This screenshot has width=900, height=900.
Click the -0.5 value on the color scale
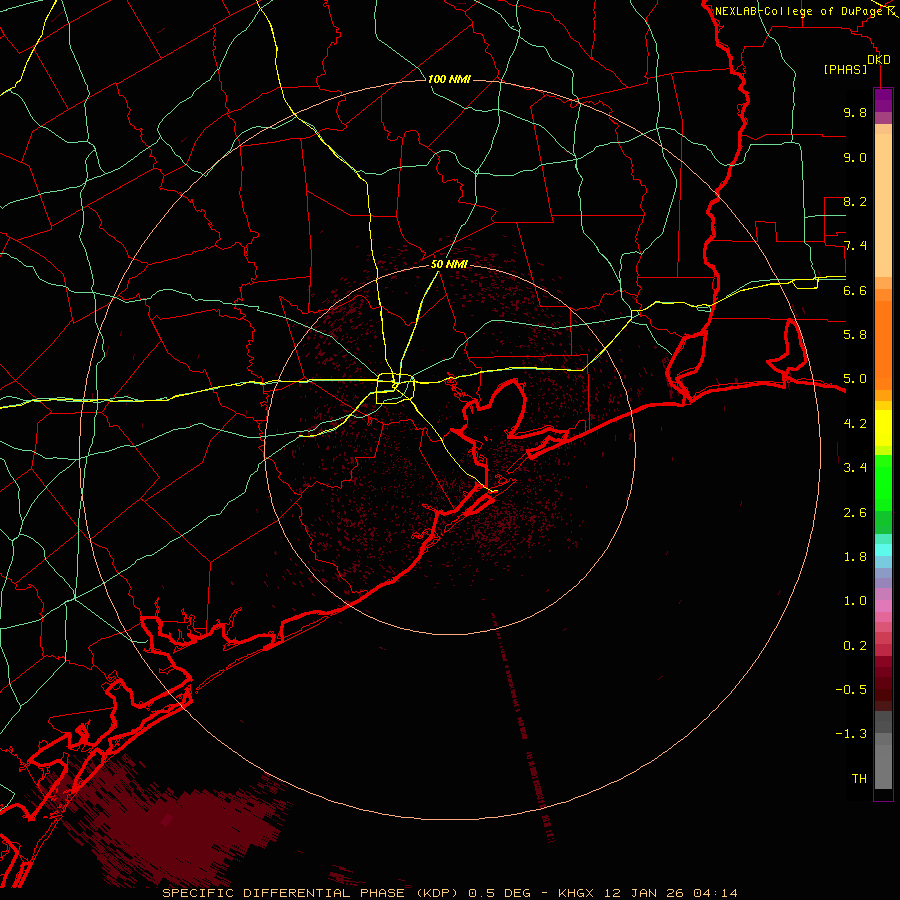point(851,690)
